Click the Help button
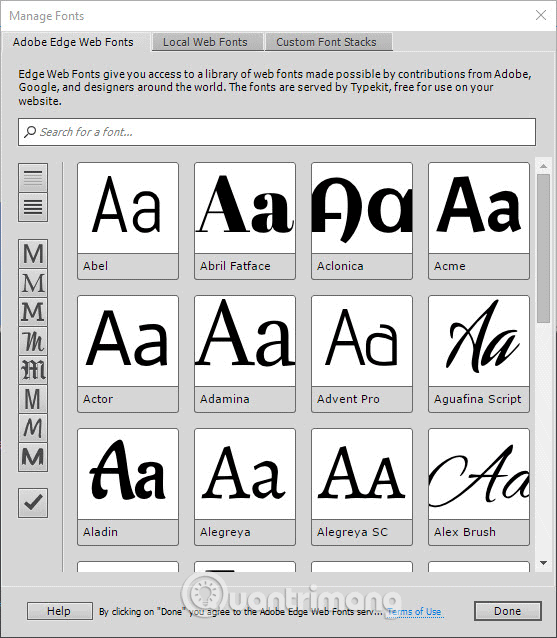The width and height of the screenshot is (557, 638). (x=60, y=611)
